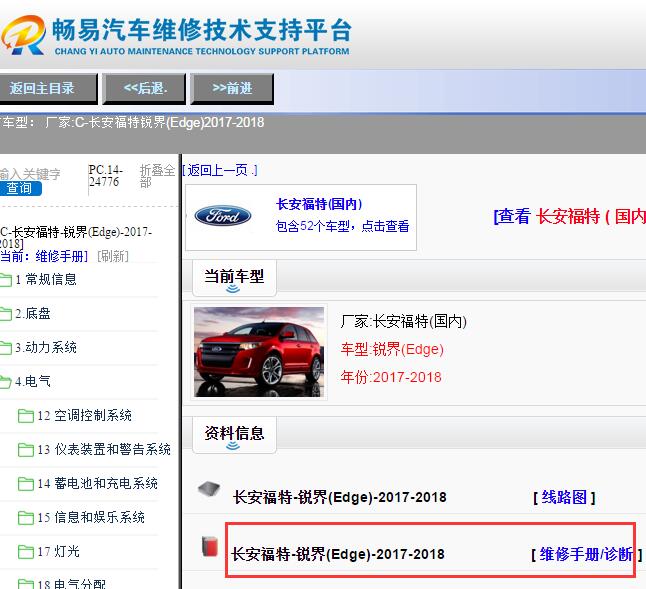
Task: Click the 年份:2017-2018 text
Action: click(x=391, y=377)
